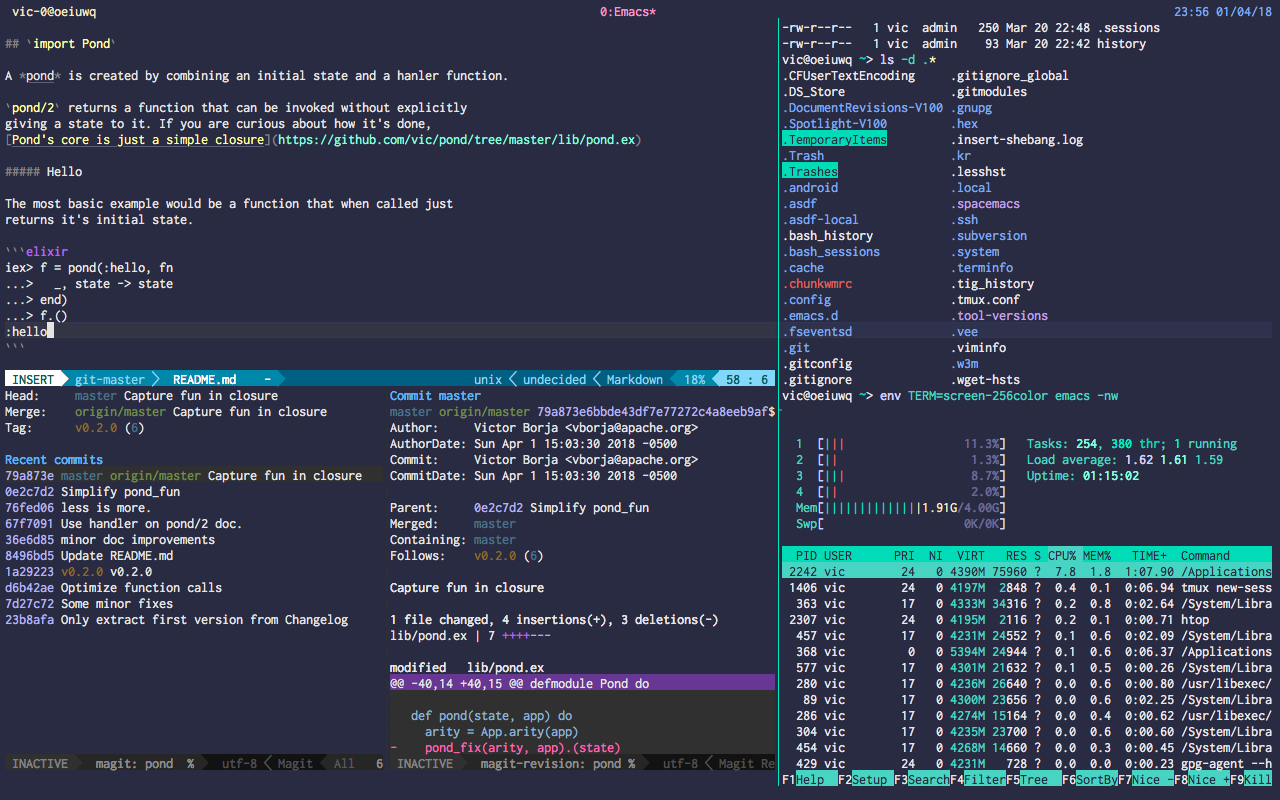1280x800 pixels.
Task: Click .tmux.conf in the ls listing
Action: pyautogui.click(x=986, y=300)
